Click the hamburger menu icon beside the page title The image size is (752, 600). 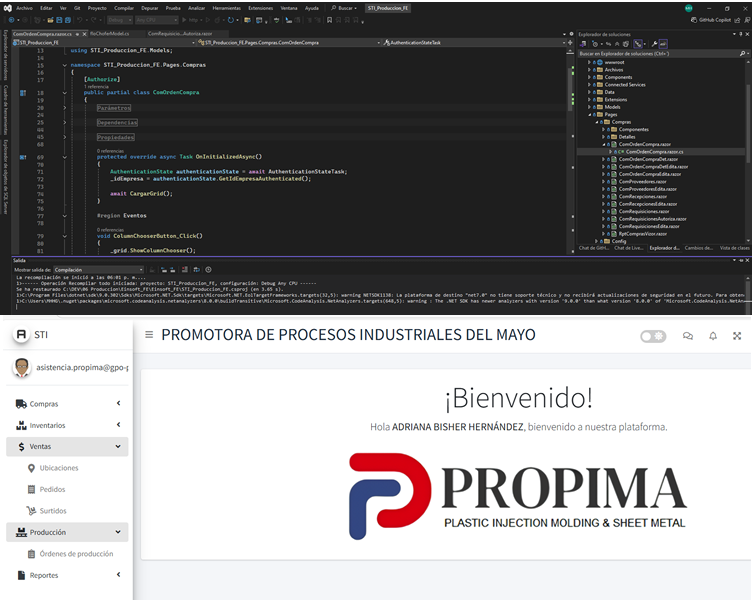click(149, 335)
